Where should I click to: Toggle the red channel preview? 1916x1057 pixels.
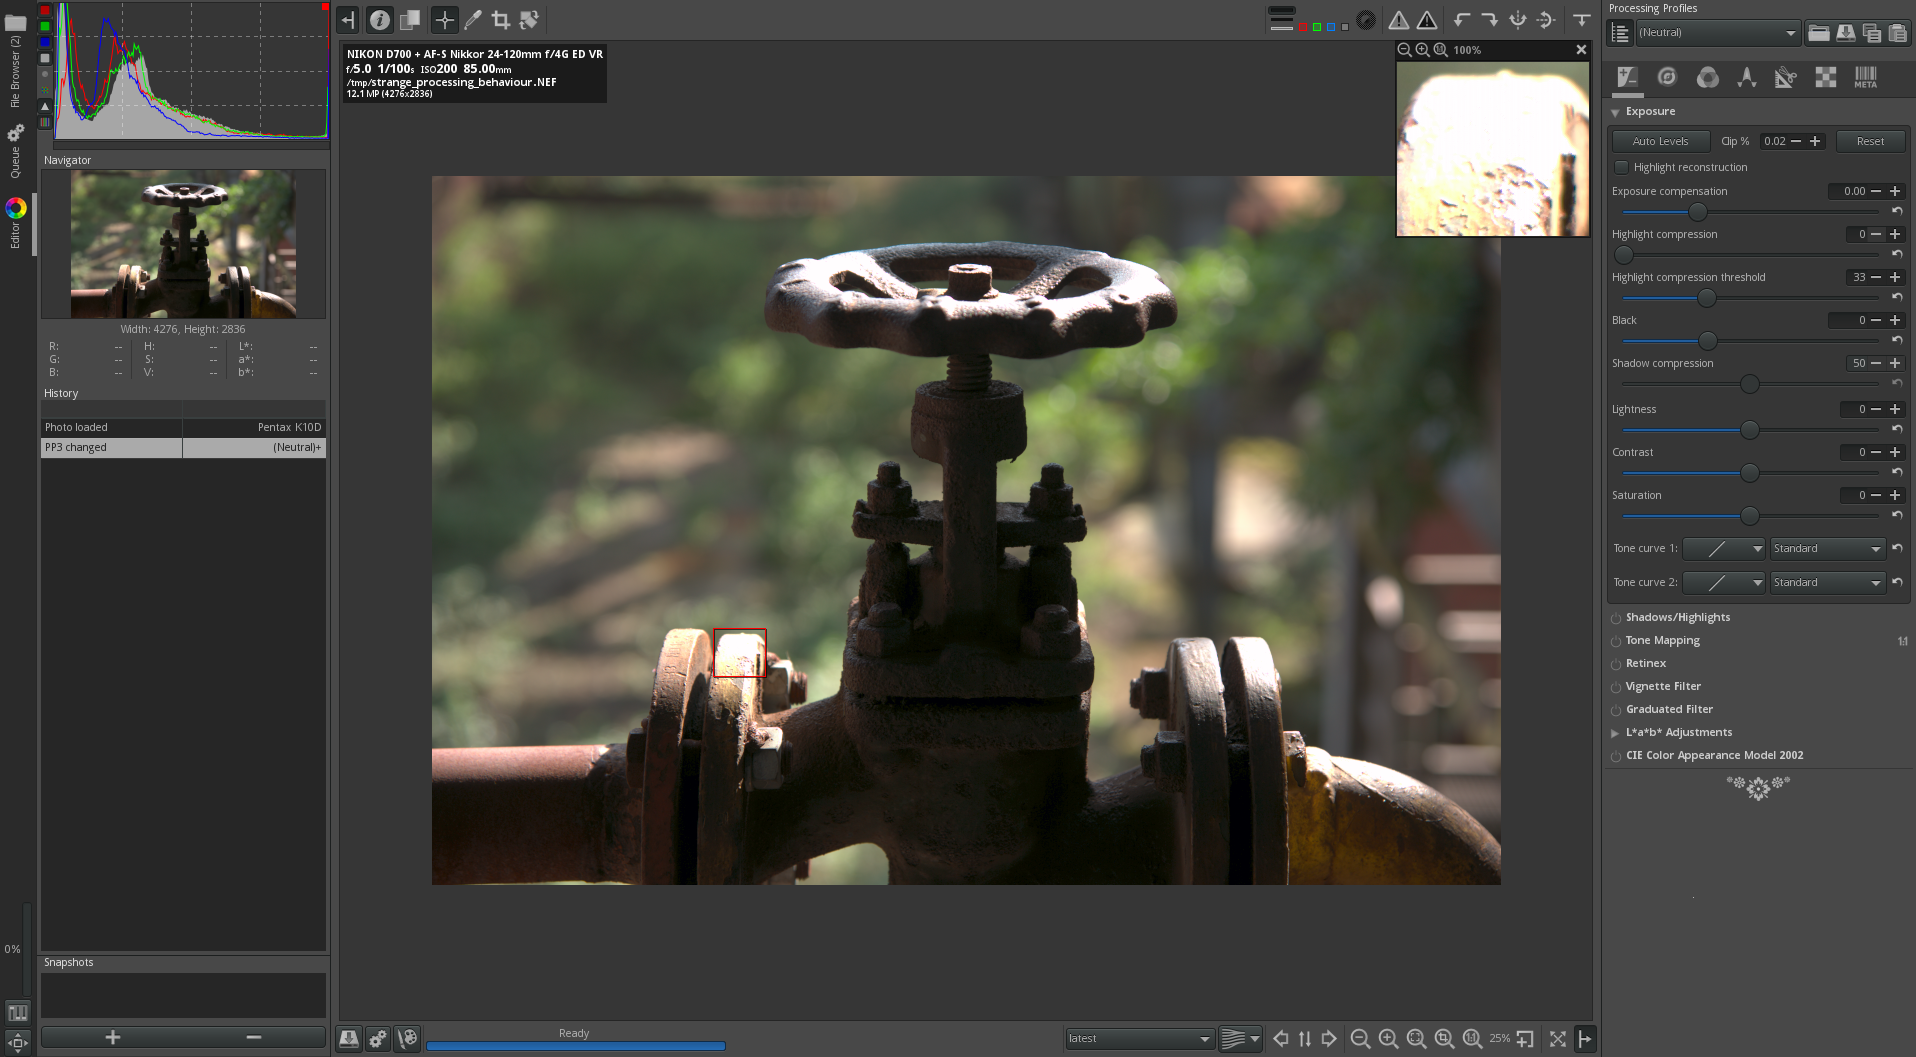click(x=1303, y=27)
